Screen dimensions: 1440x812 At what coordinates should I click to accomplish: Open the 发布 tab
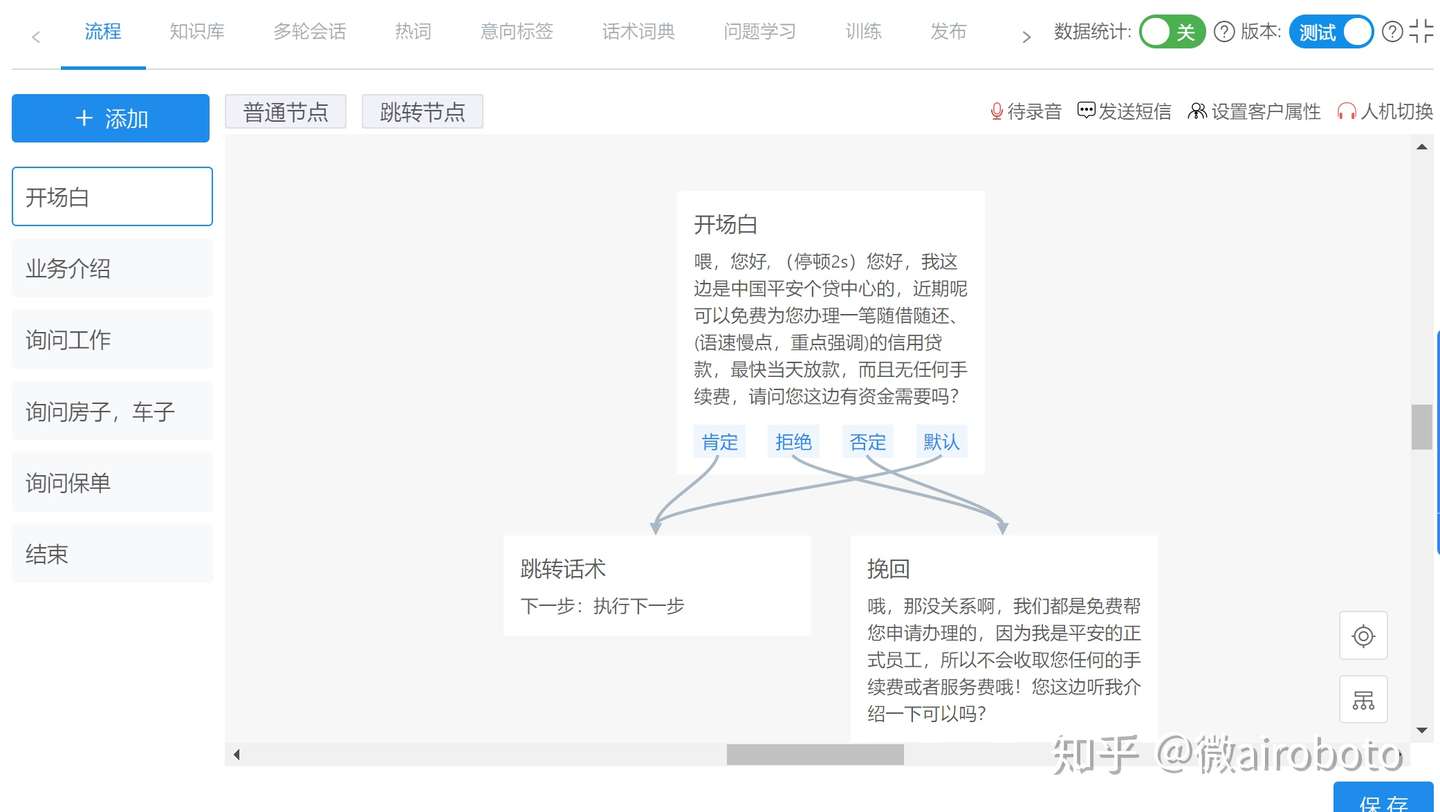tap(948, 32)
